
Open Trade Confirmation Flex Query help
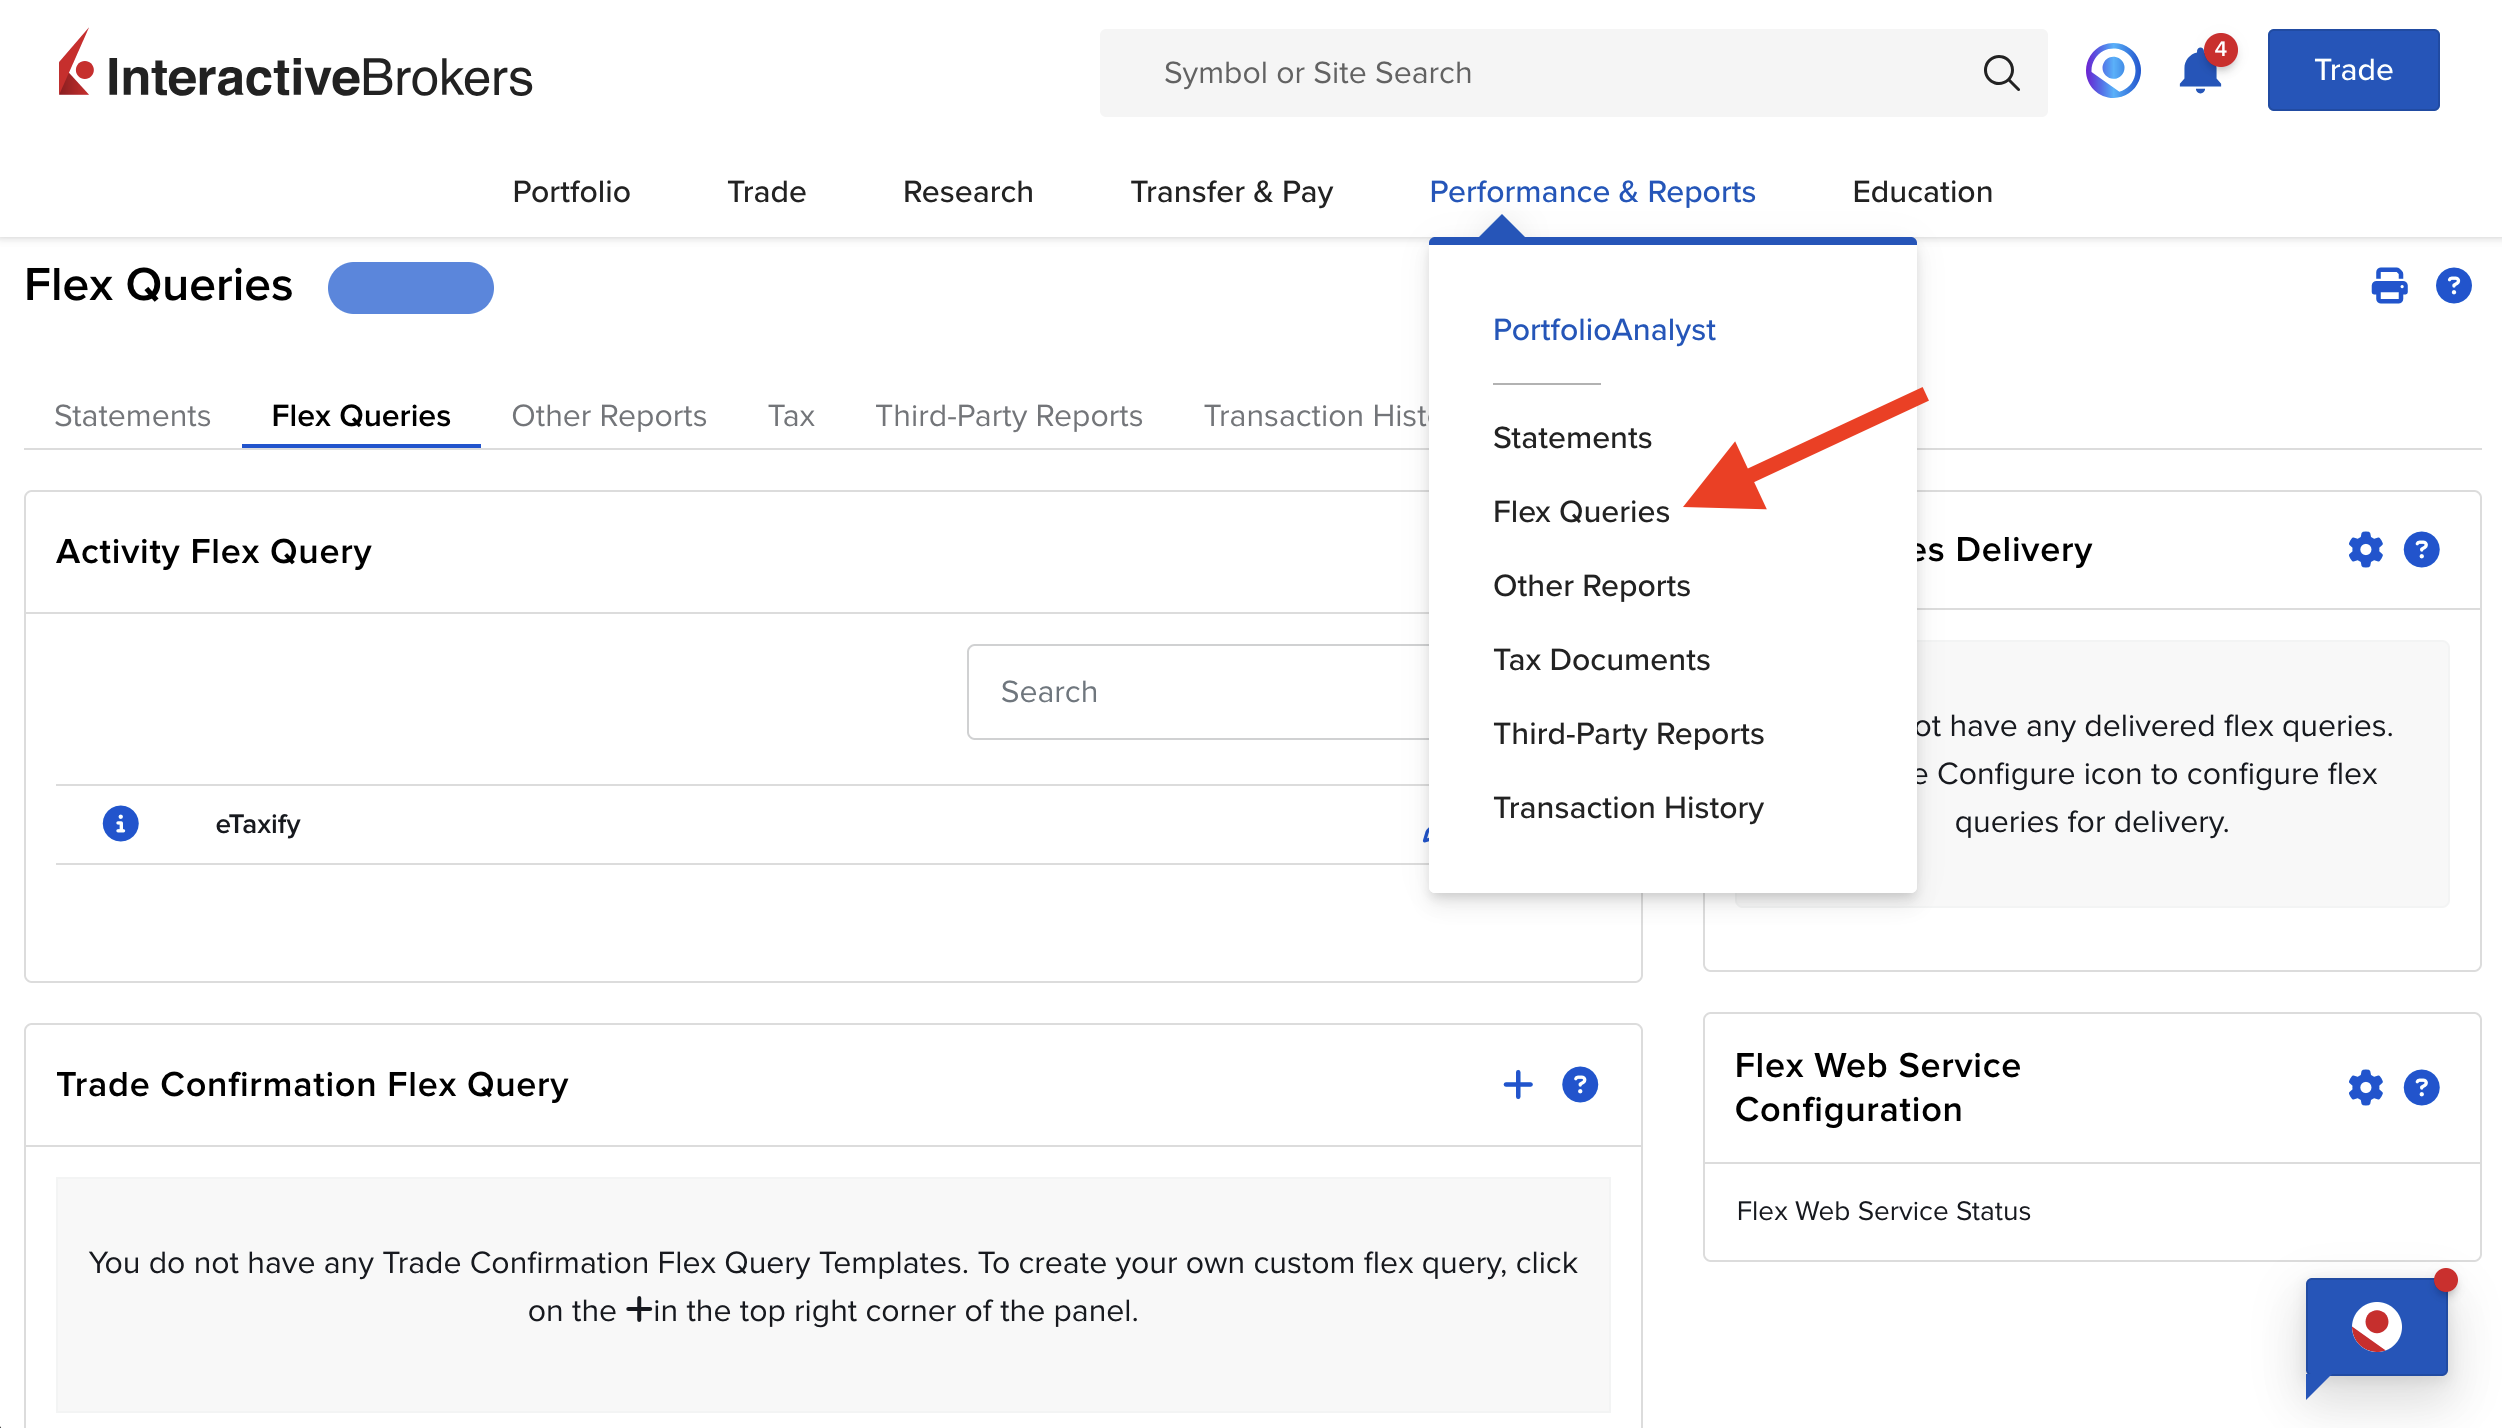[1579, 1085]
